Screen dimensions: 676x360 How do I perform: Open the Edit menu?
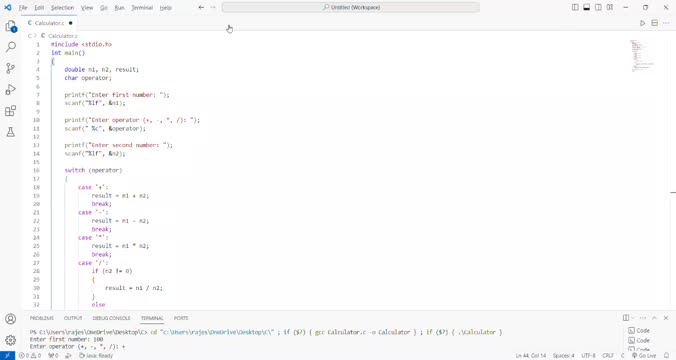coord(39,8)
